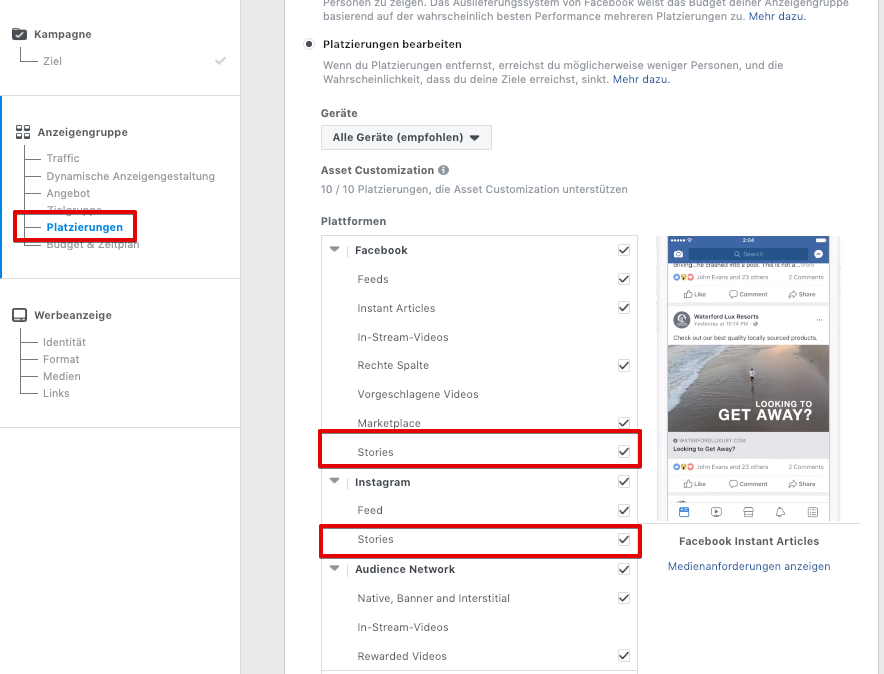Collapse the Audience Network placements list

pos(334,568)
